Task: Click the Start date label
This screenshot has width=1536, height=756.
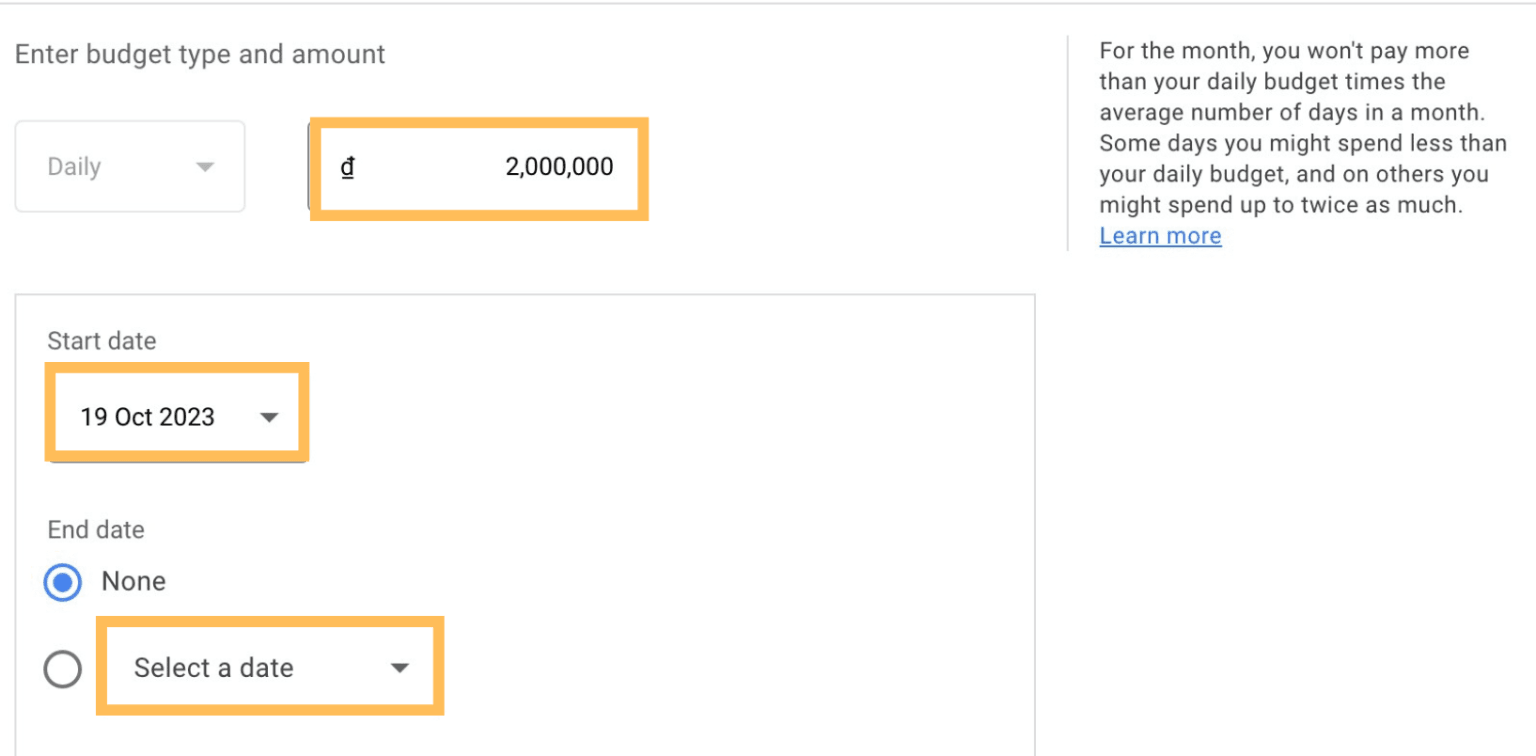Action: [x=102, y=341]
